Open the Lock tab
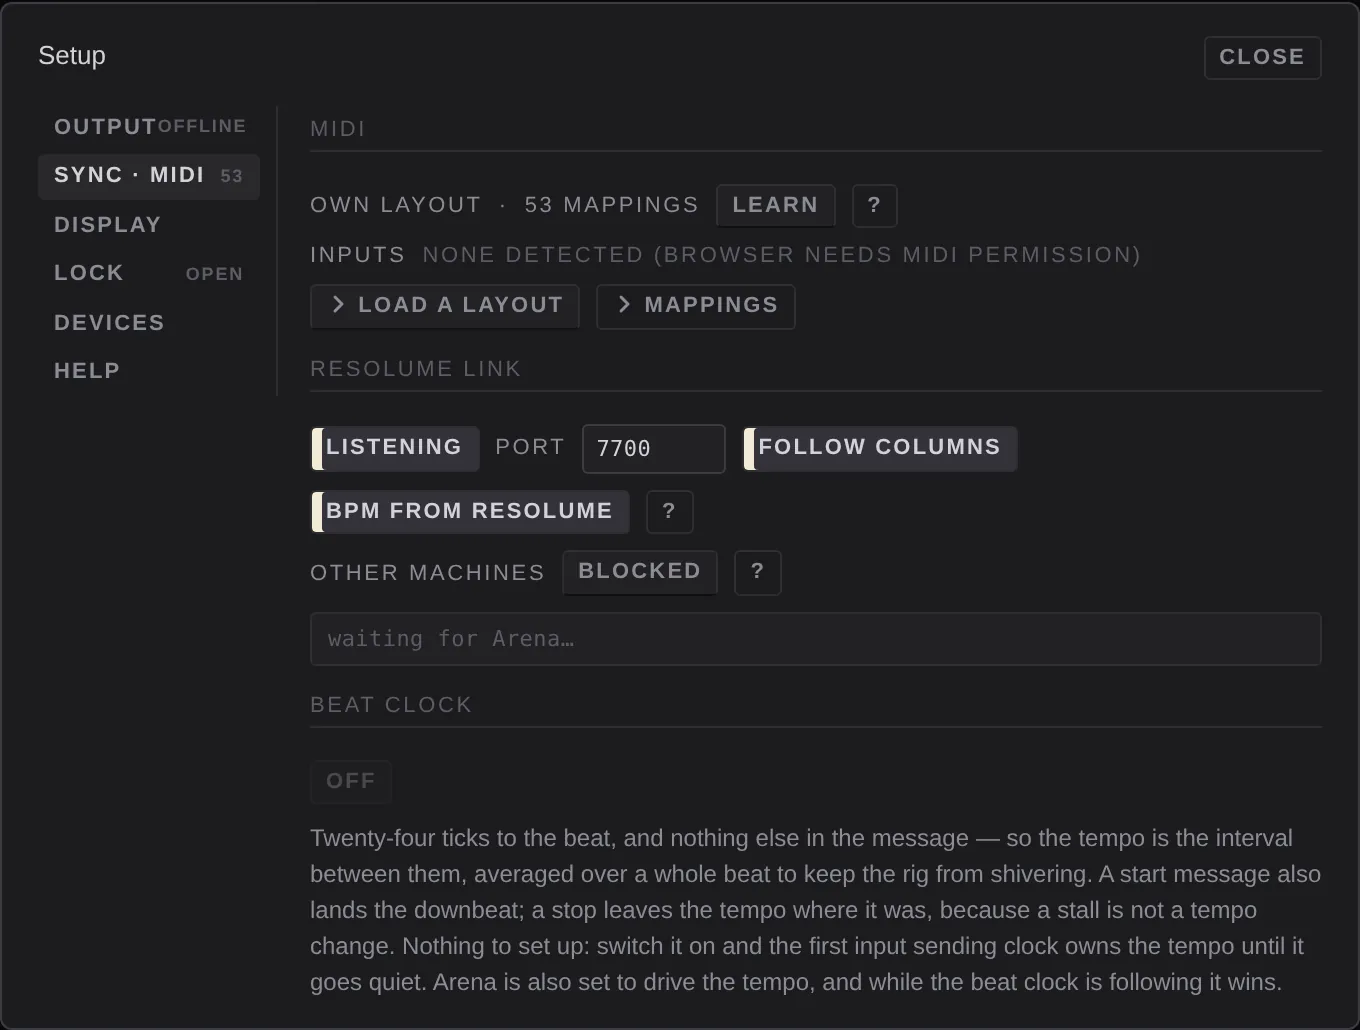The height and width of the screenshot is (1030, 1360). (x=149, y=274)
